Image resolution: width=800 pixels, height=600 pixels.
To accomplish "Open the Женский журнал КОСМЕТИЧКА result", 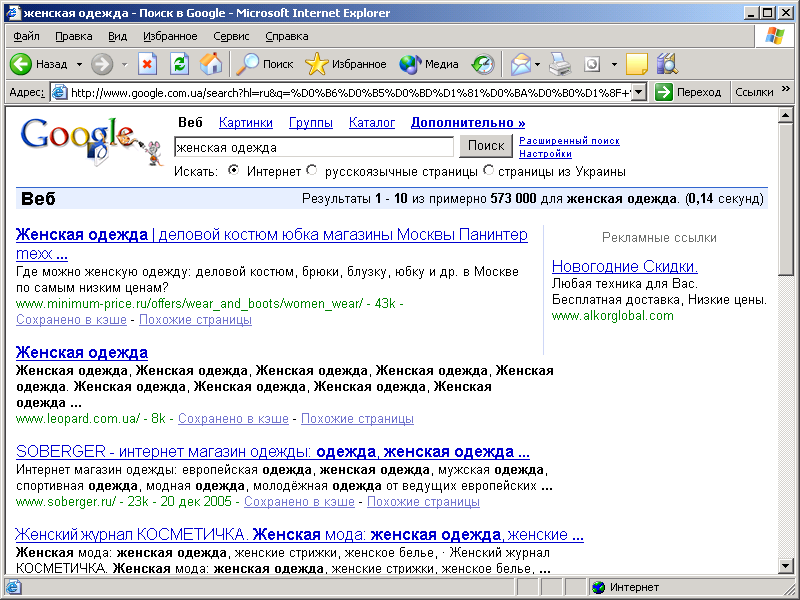I will click(299, 535).
